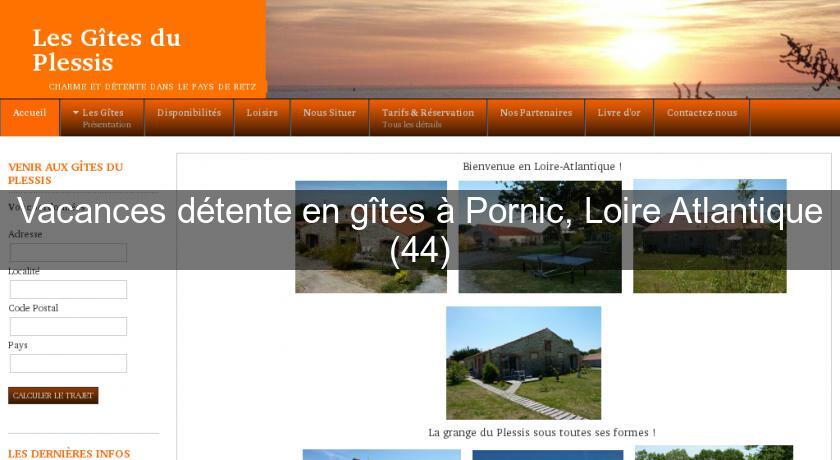The width and height of the screenshot is (840, 460).
Task: Open the Contactez-nous page
Action: [x=702, y=117]
